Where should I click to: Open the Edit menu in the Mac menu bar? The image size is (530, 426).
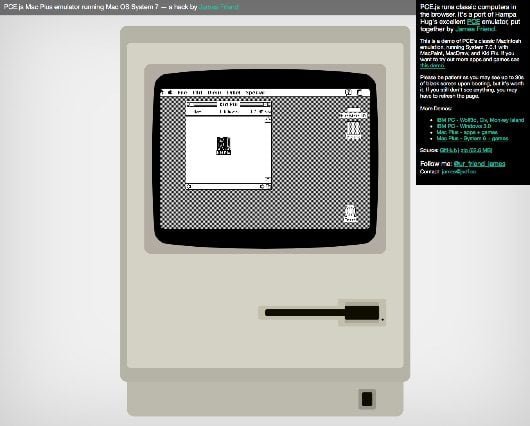click(197, 92)
